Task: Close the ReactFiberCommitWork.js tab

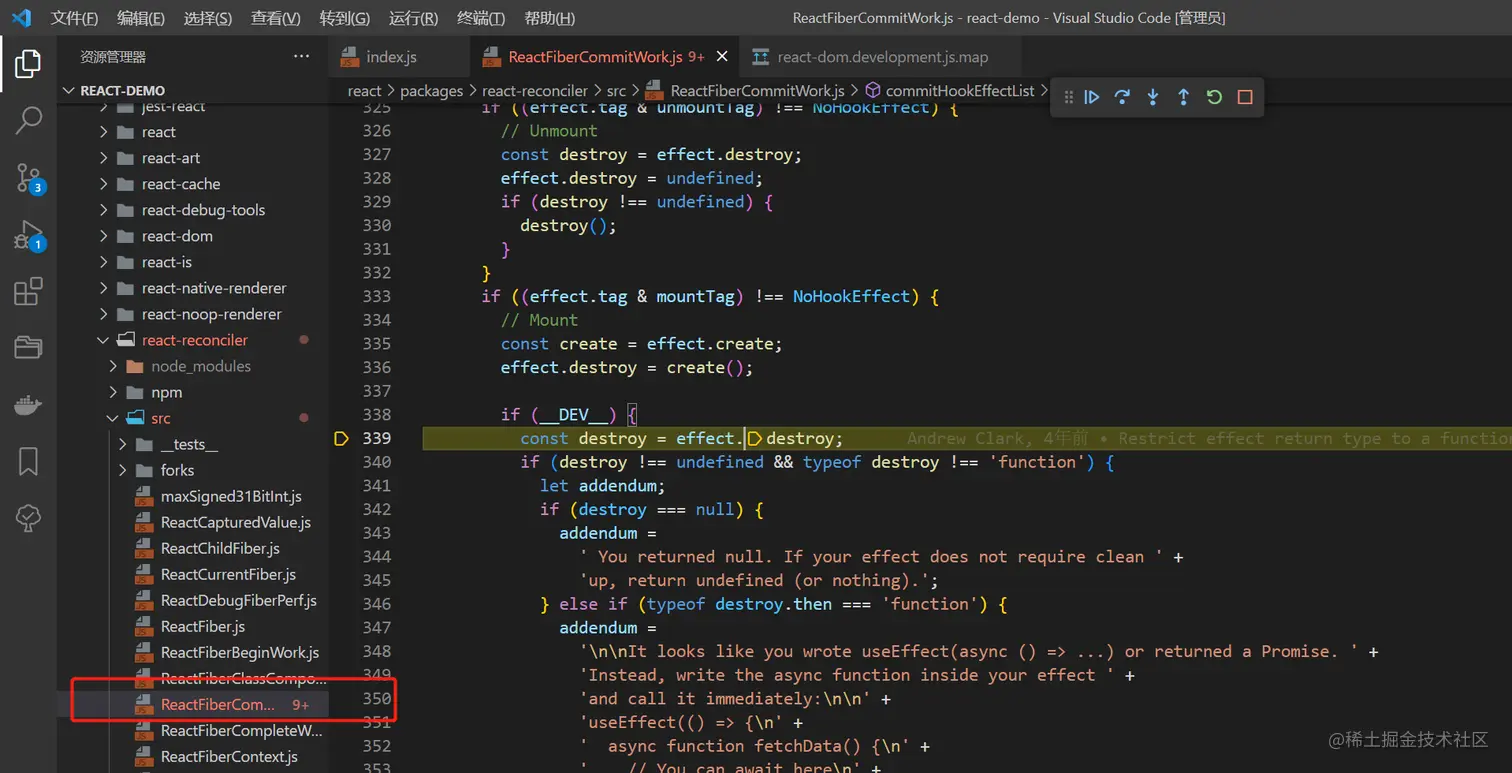Action: coord(722,57)
